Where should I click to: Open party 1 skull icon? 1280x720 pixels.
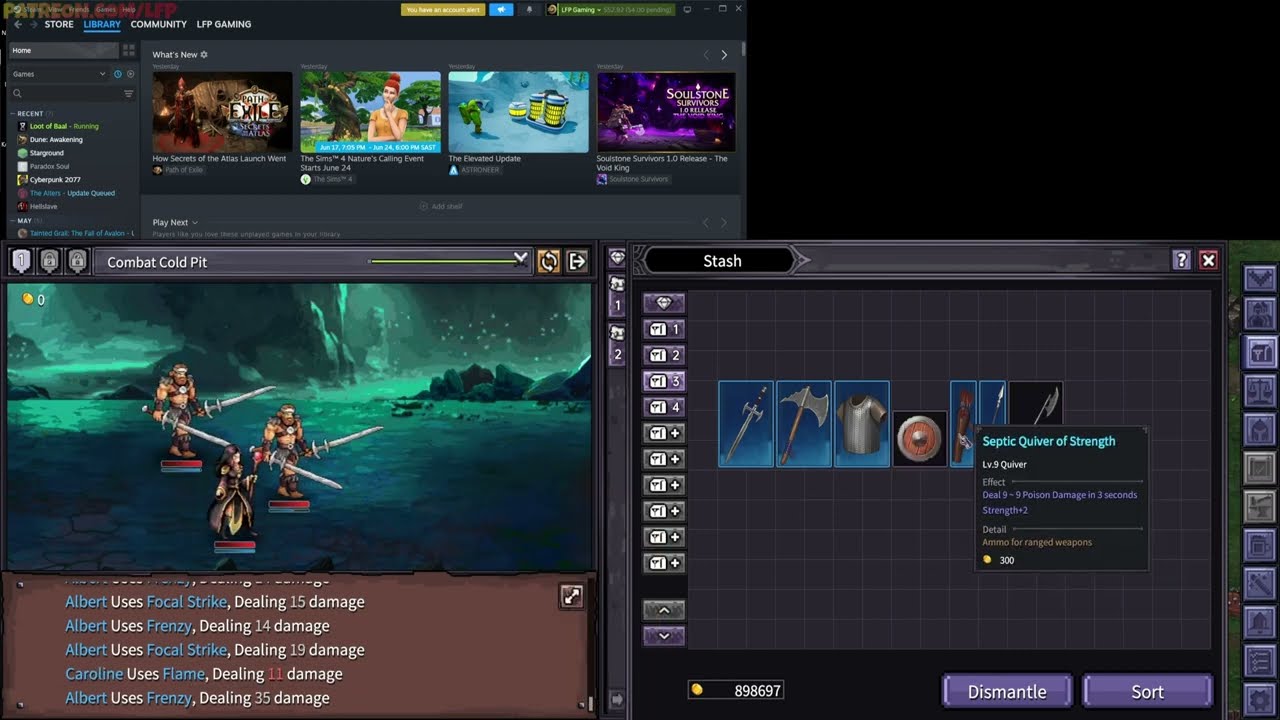pyautogui.click(x=617, y=297)
